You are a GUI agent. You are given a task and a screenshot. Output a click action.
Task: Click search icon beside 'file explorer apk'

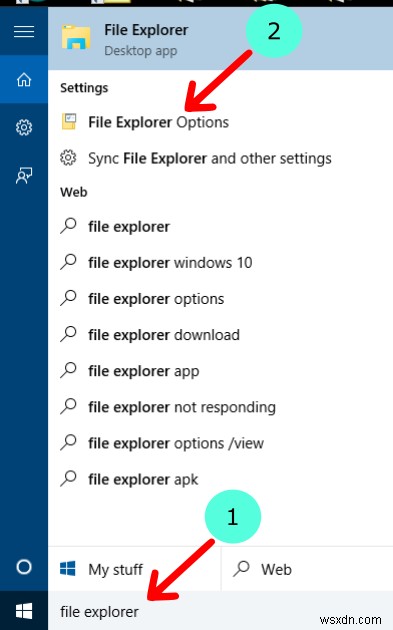pyautogui.click(x=68, y=479)
